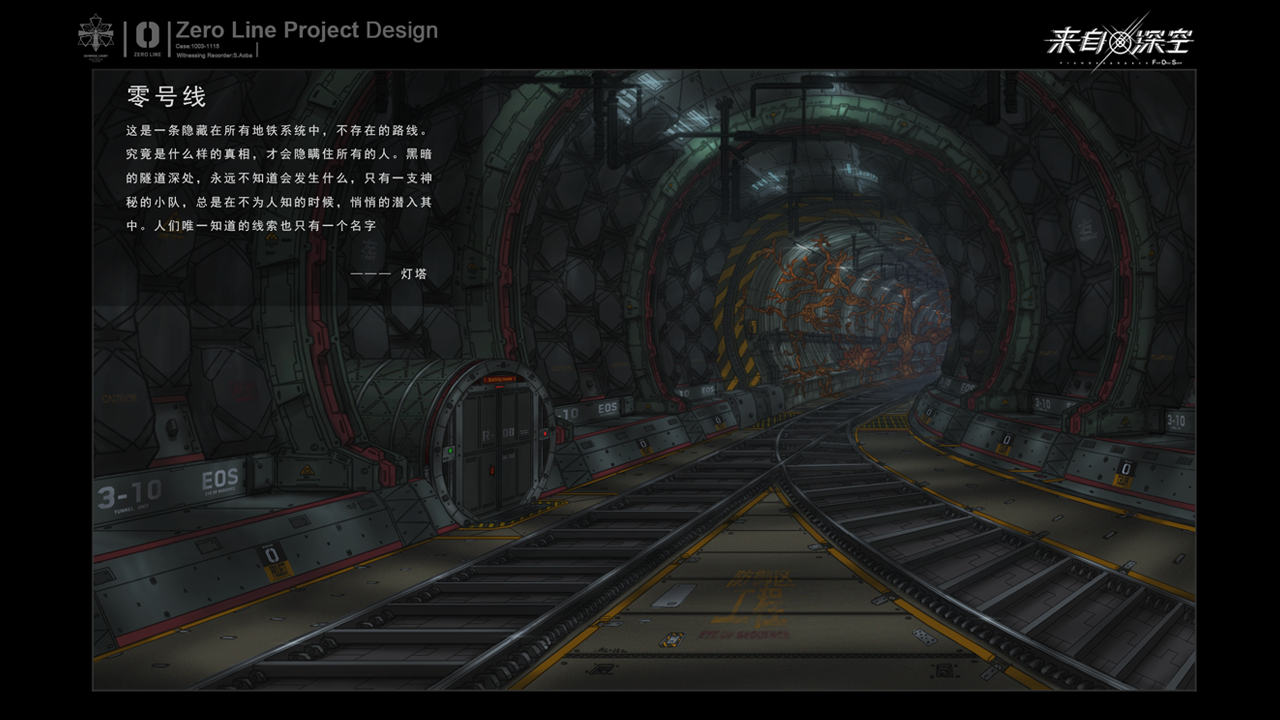The image size is (1280, 720).
Task: Click the "0" plate on the right wall
Action: [x=1126, y=469]
